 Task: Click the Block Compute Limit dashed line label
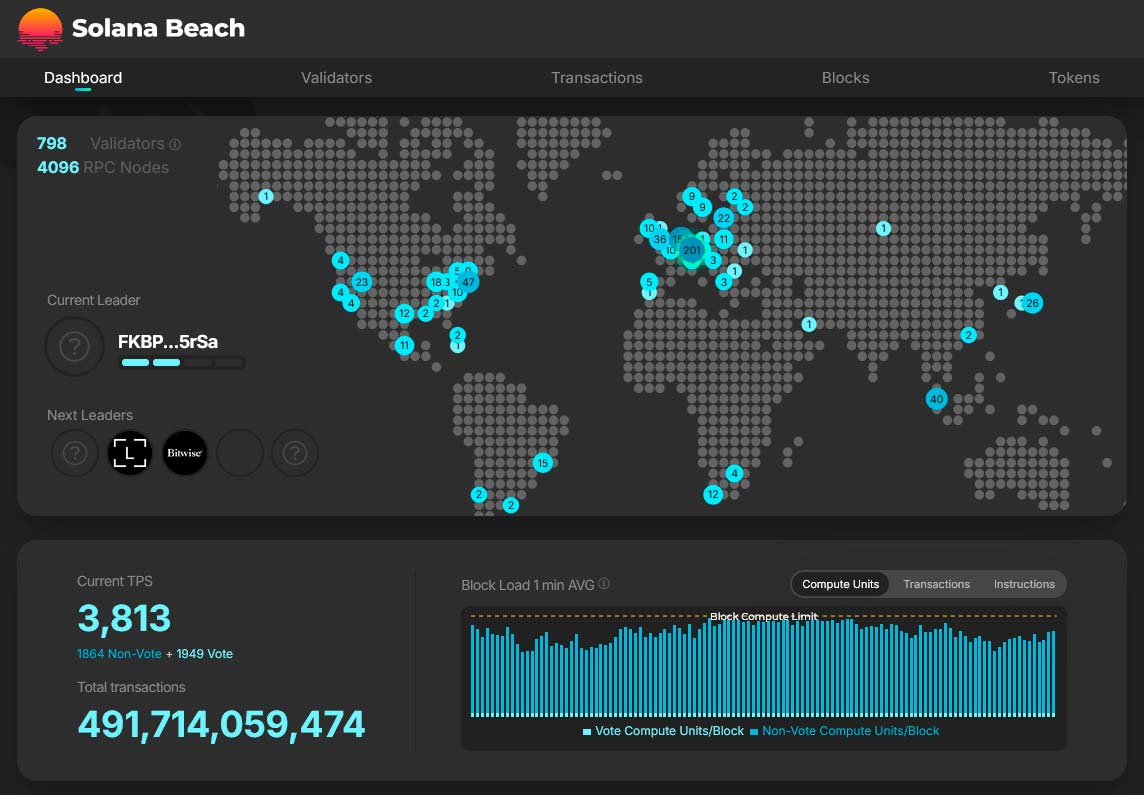764,616
